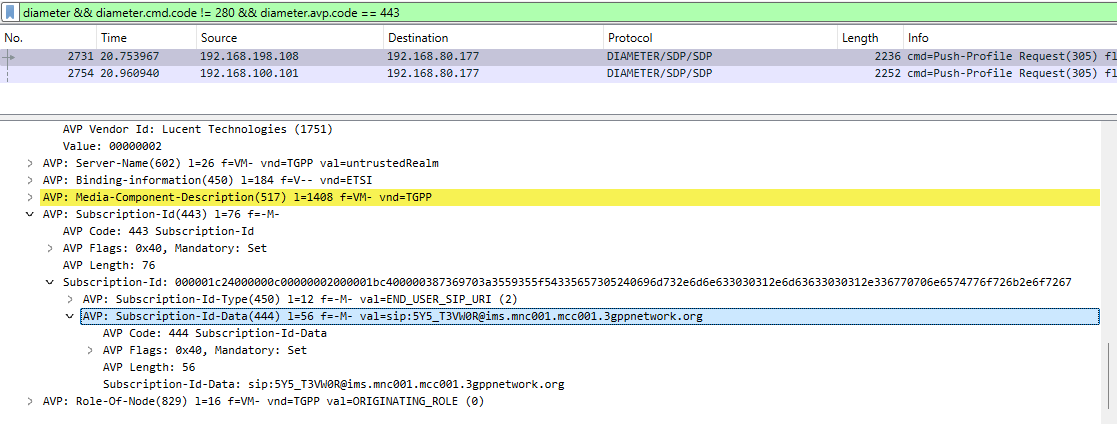This screenshot has height=424, width=1117.
Task: Select packet number 2754 row
Action: click(558, 73)
